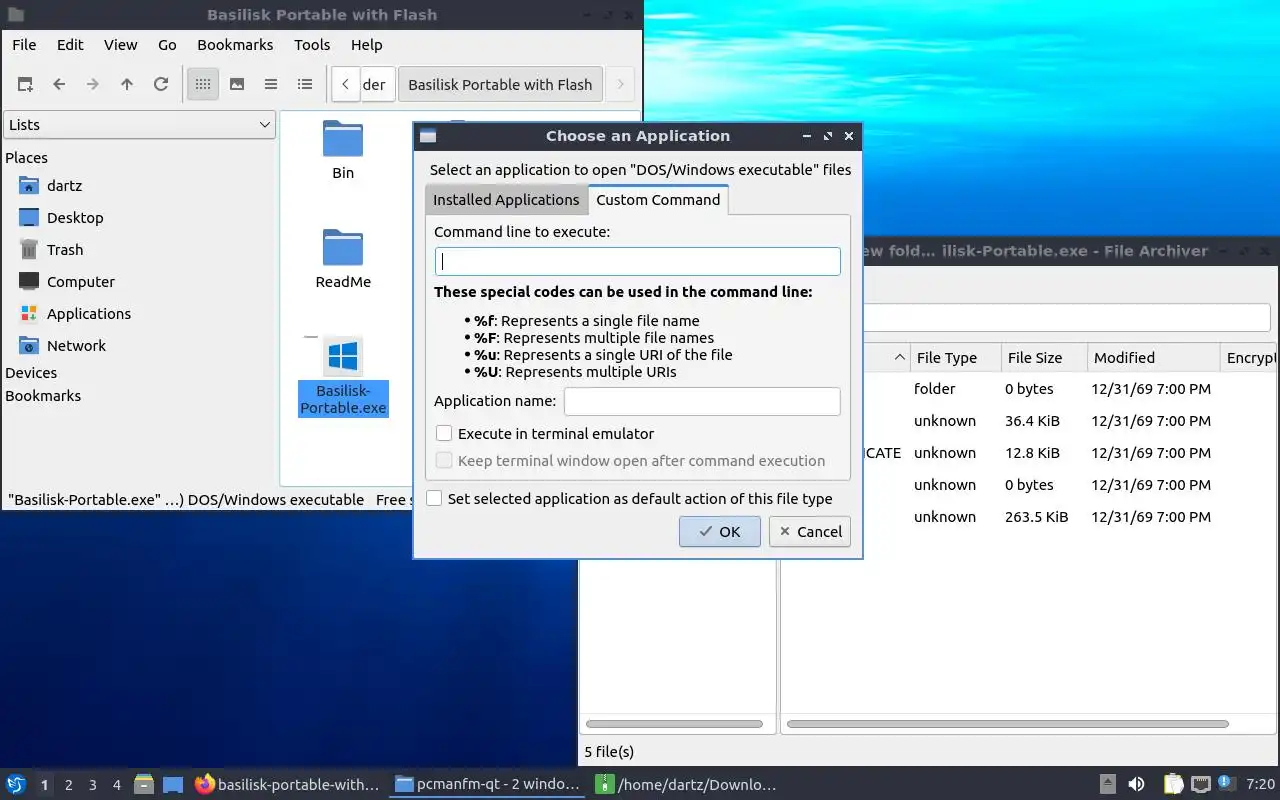This screenshot has height=800, width=1280.
Task: Switch to thumbnail view in file manager toolbar
Action: point(237,85)
